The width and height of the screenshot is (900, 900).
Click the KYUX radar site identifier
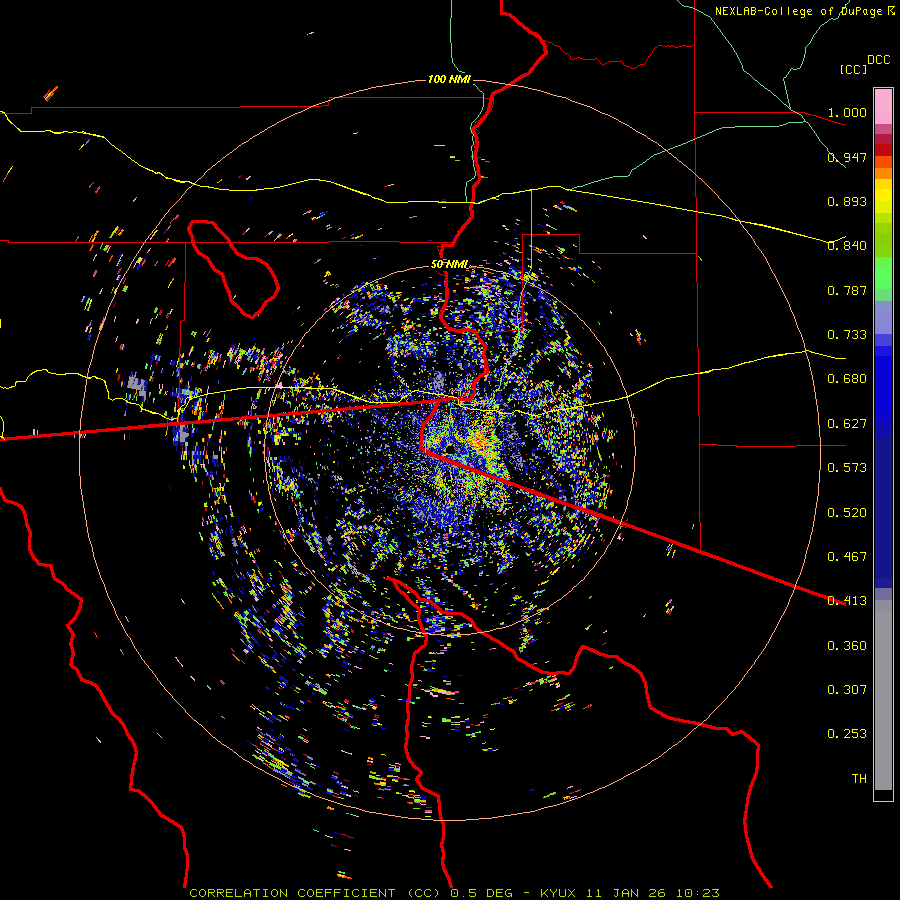pos(559,893)
